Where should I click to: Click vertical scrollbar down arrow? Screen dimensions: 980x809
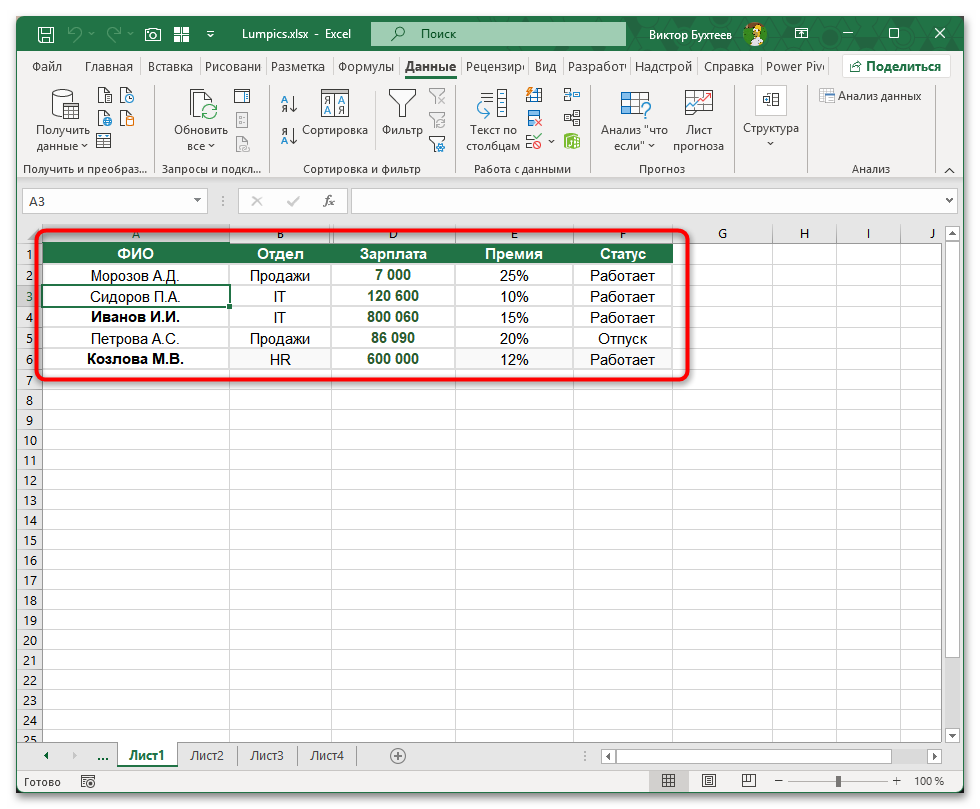952,735
